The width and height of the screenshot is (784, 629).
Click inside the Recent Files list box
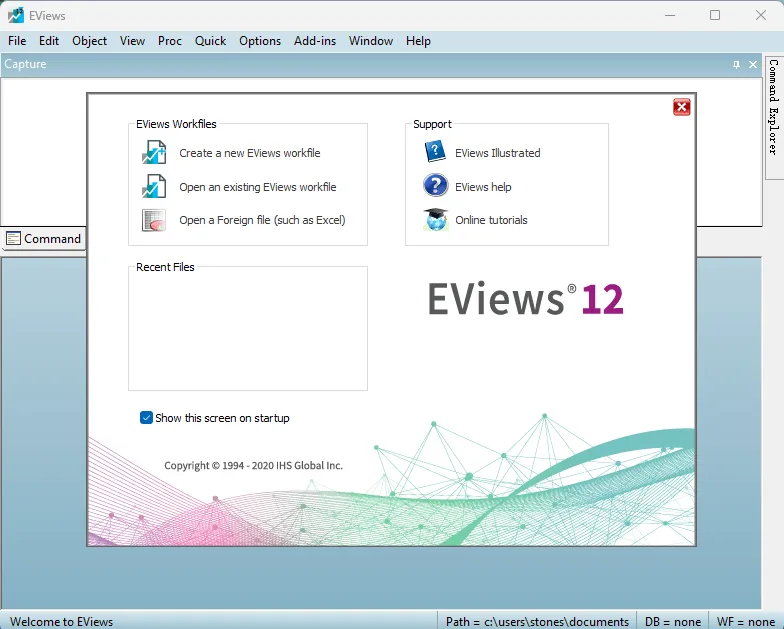(248, 330)
